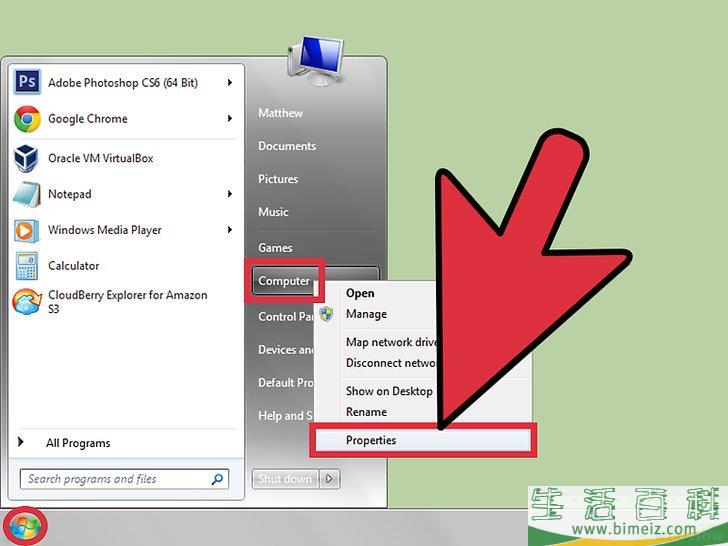Open Games from Start menu
This screenshot has width=728, height=546.
point(275,248)
